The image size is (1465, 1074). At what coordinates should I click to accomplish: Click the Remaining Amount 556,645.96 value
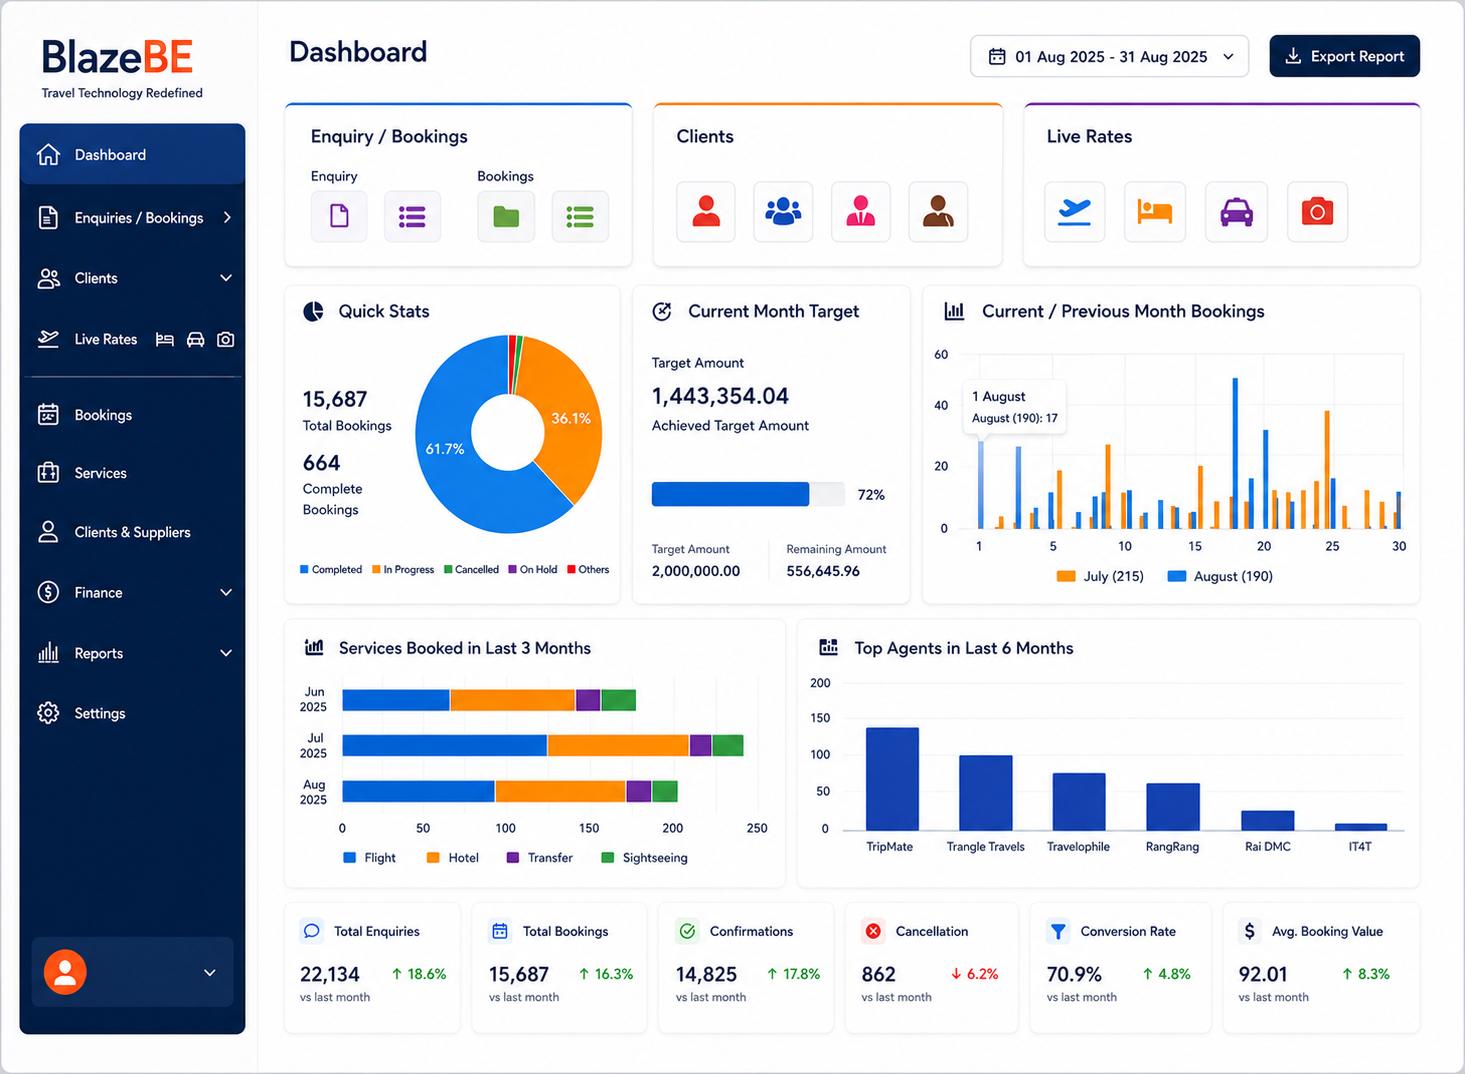point(823,571)
